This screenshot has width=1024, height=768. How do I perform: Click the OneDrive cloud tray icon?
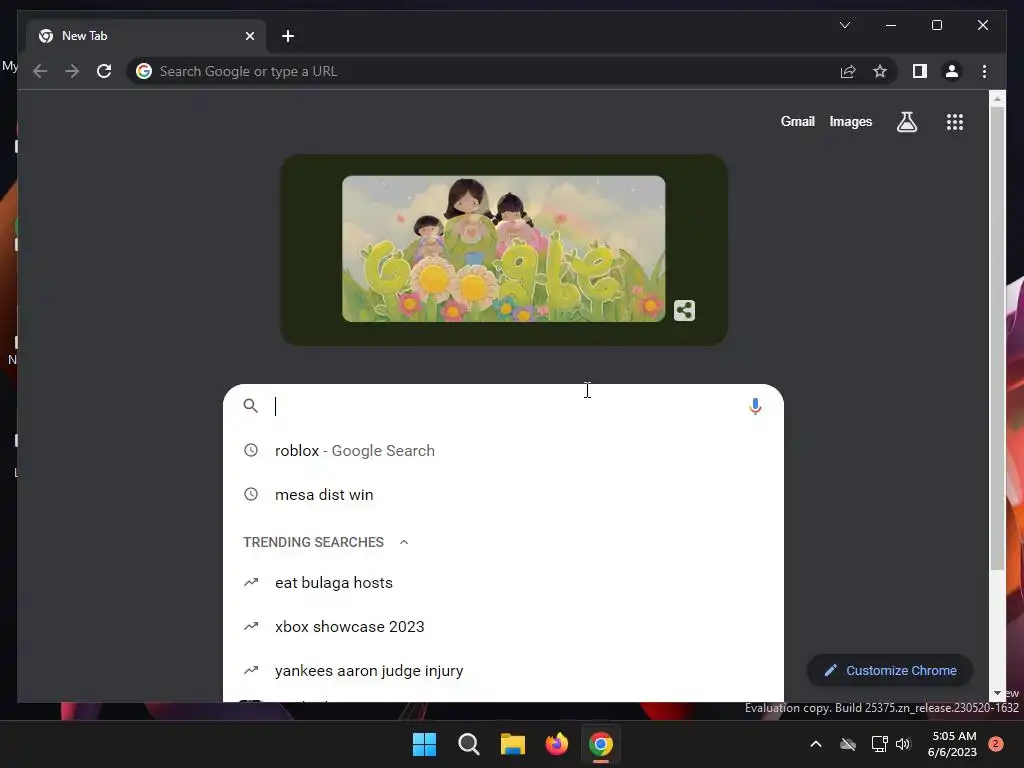point(848,744)
